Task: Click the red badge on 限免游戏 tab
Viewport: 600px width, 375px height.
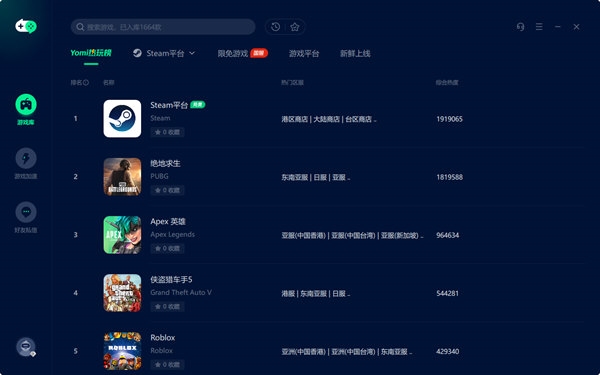Action: click(x=259, y=53)
